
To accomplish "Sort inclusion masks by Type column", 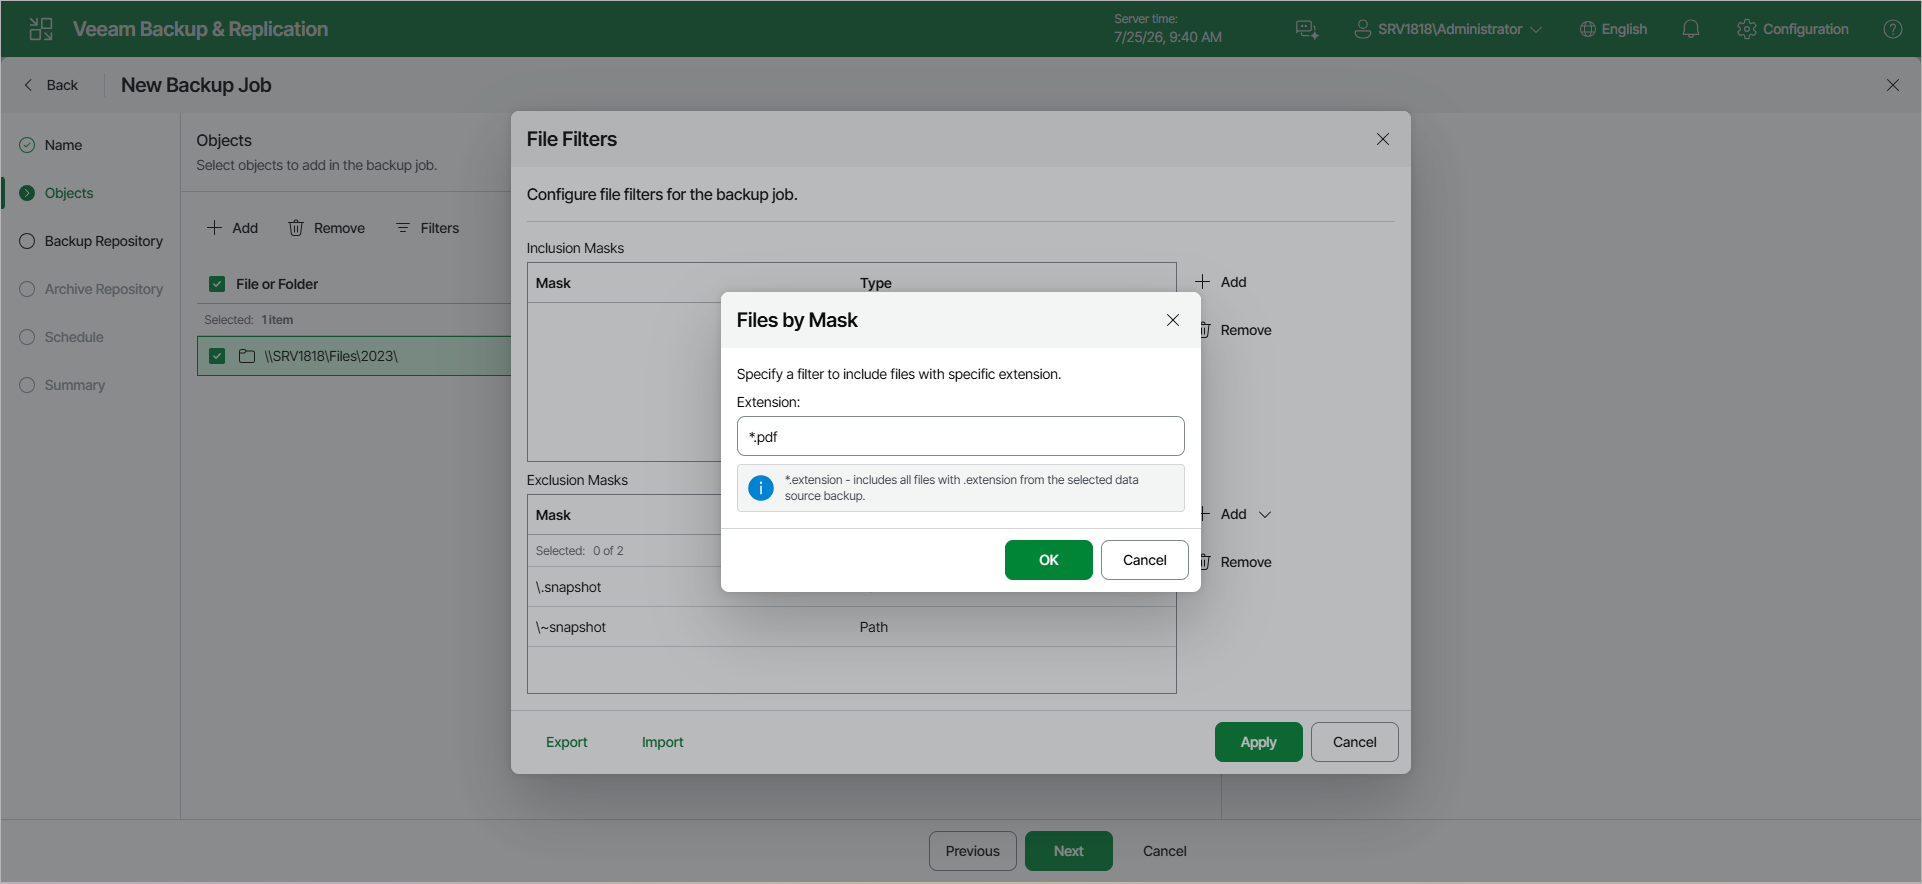I will pos(876,283).
